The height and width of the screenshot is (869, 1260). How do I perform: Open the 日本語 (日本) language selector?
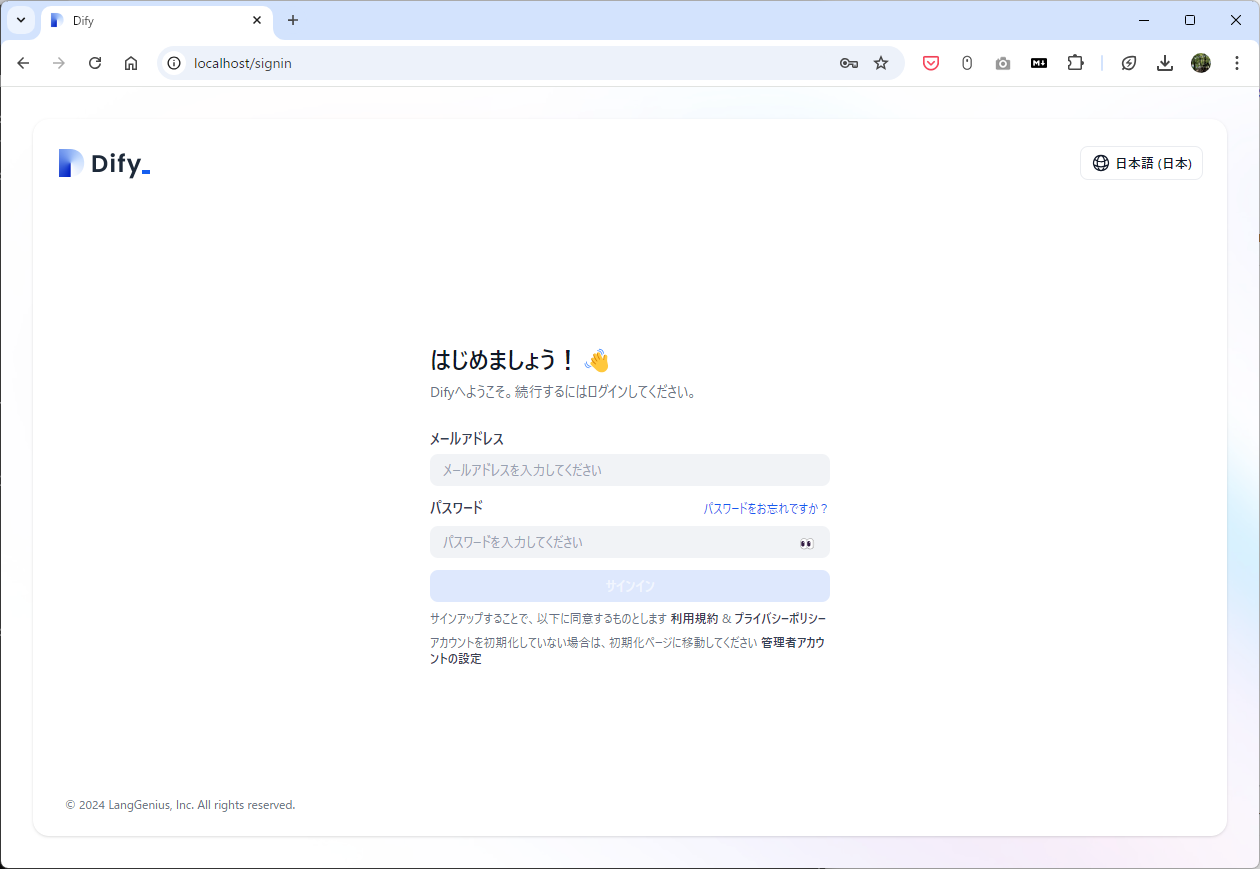tap(1141, 163)
